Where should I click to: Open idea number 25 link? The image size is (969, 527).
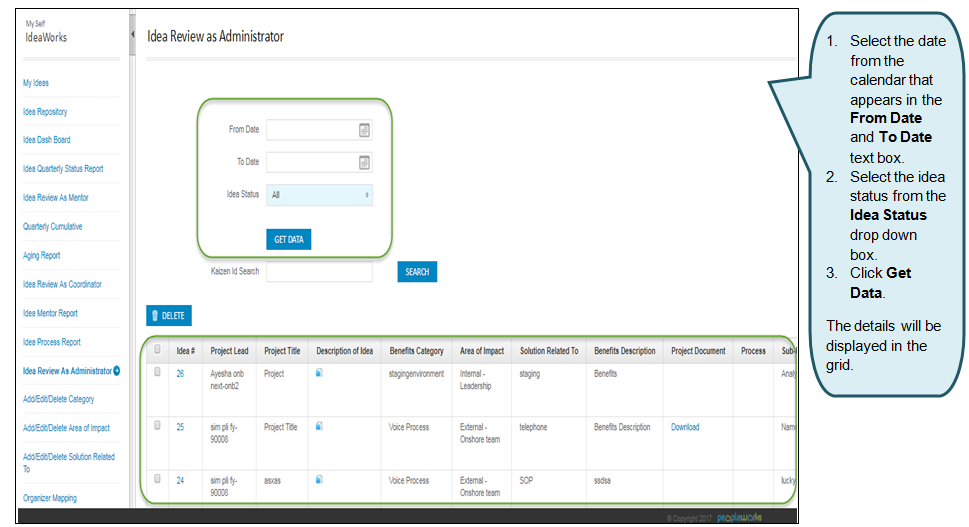pyautogui.click(x=180, y=427)
